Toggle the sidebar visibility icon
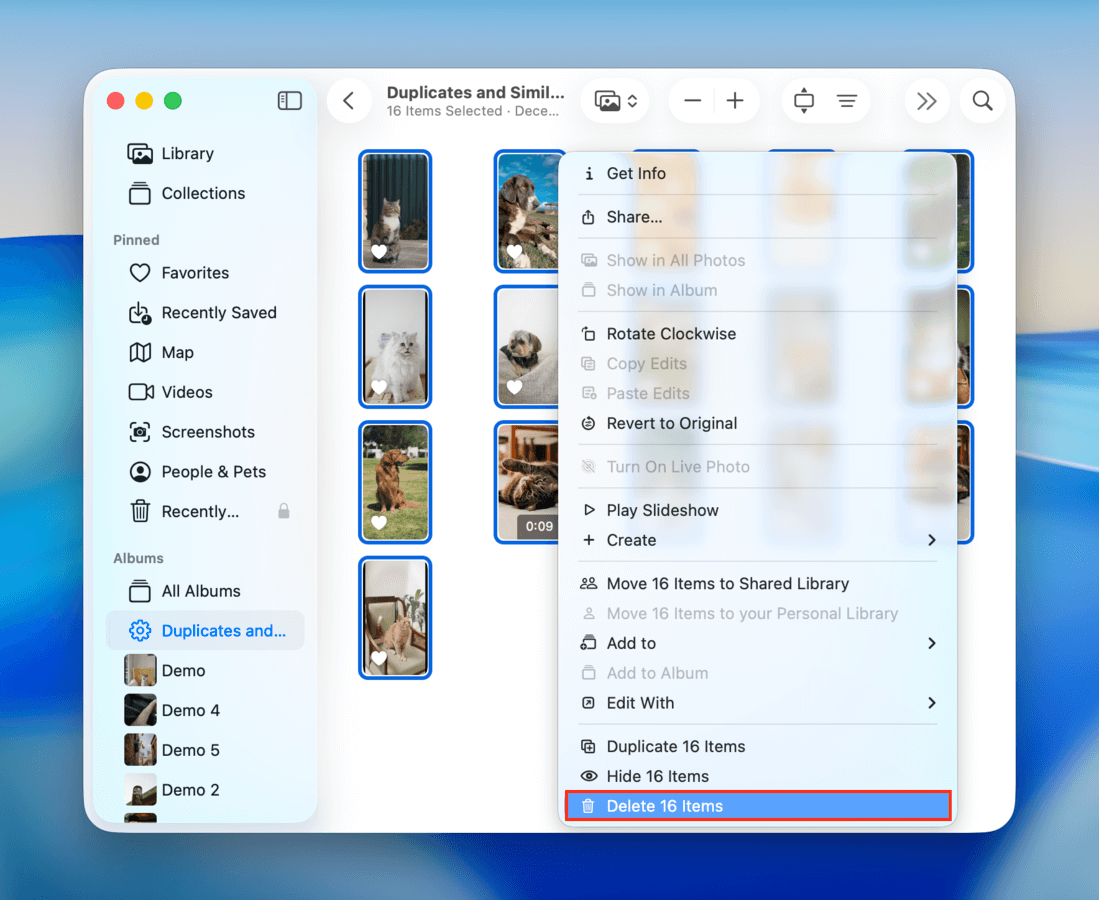Screen dimensions: 1099x900 click(289, 100)
